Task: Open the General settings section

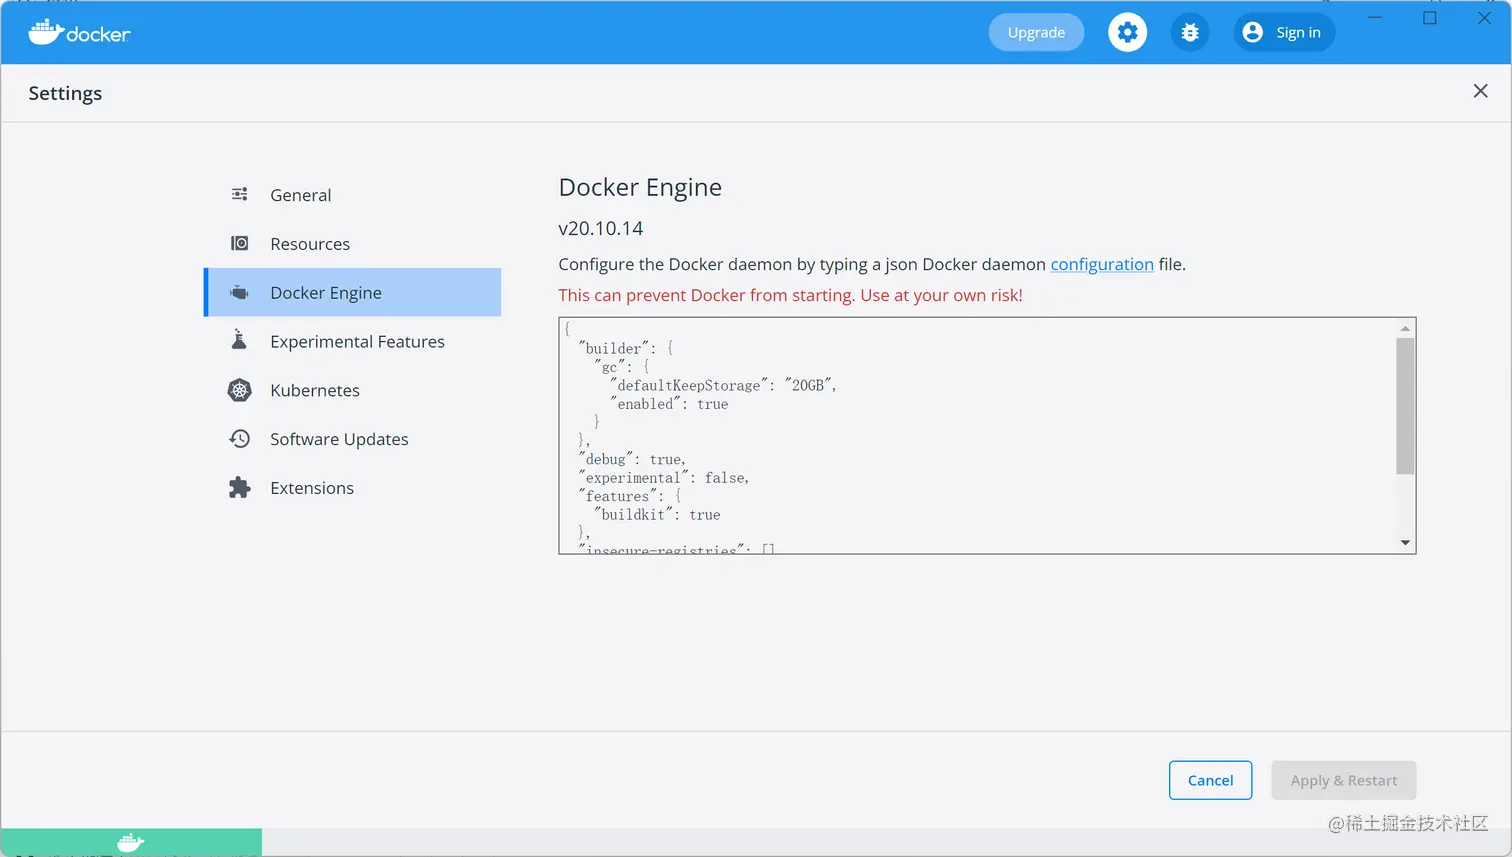Action: [x=352, y=195]
